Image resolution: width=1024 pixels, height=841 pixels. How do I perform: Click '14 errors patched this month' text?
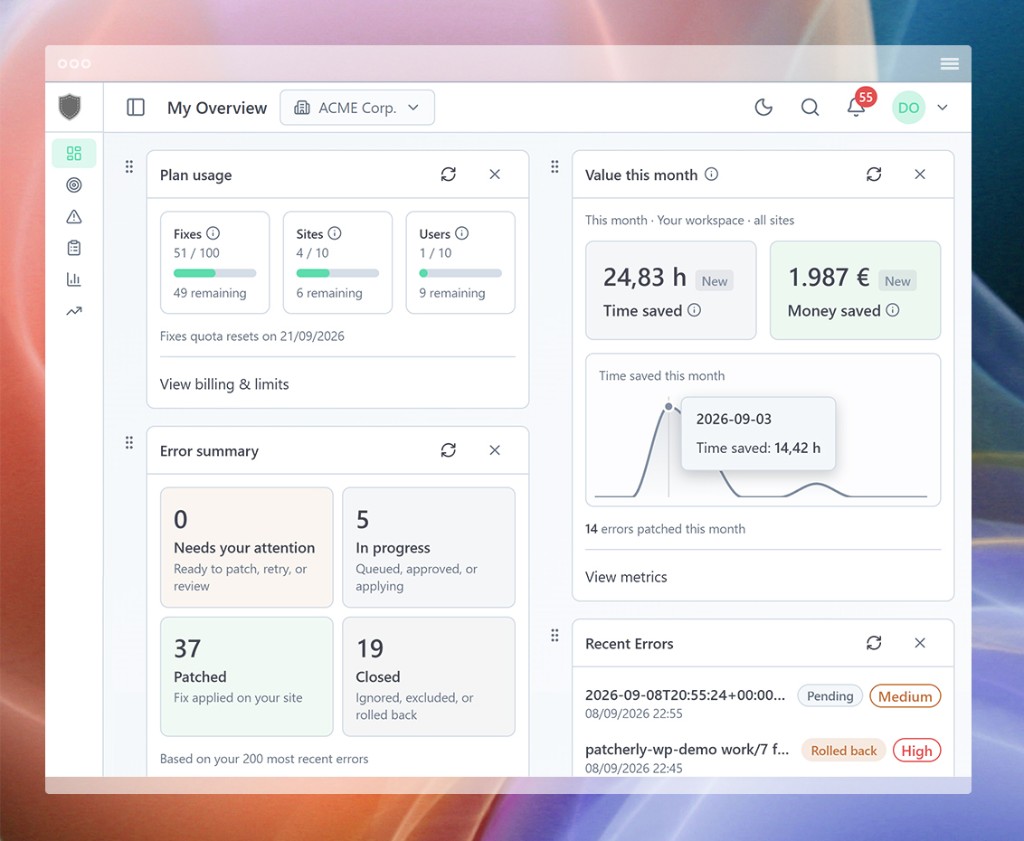(x=665, y=529)
